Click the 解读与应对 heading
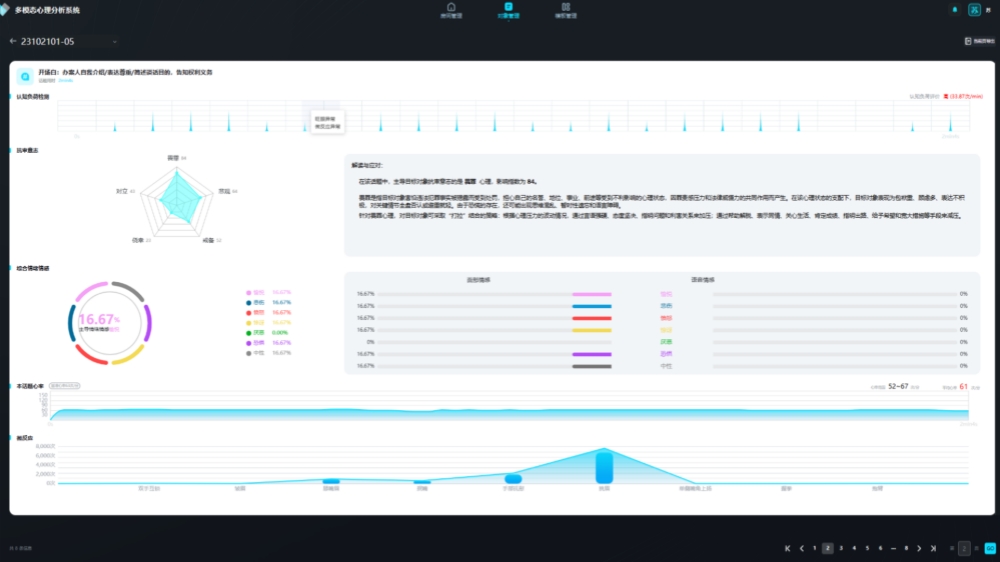 pyautogui.click(x=367, y=165)
